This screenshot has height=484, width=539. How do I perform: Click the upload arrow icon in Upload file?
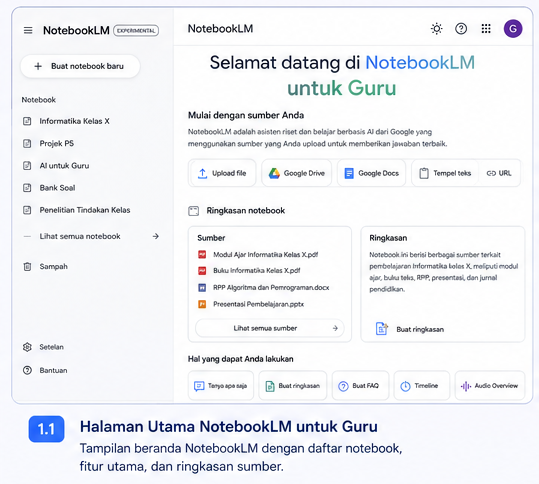tap(202, 173)
